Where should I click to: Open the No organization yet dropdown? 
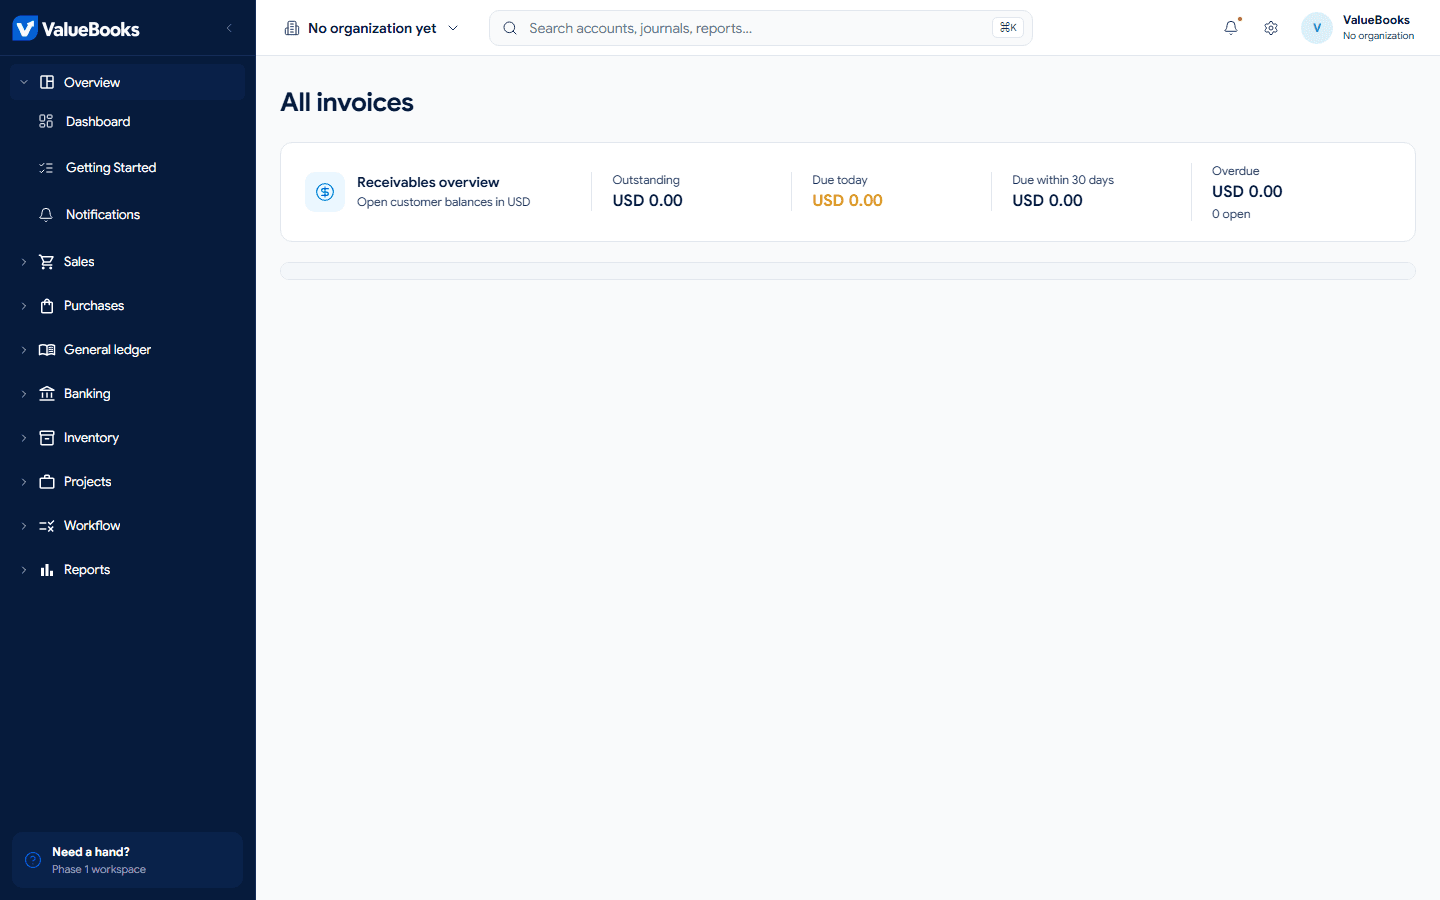(x=372, y=28)
